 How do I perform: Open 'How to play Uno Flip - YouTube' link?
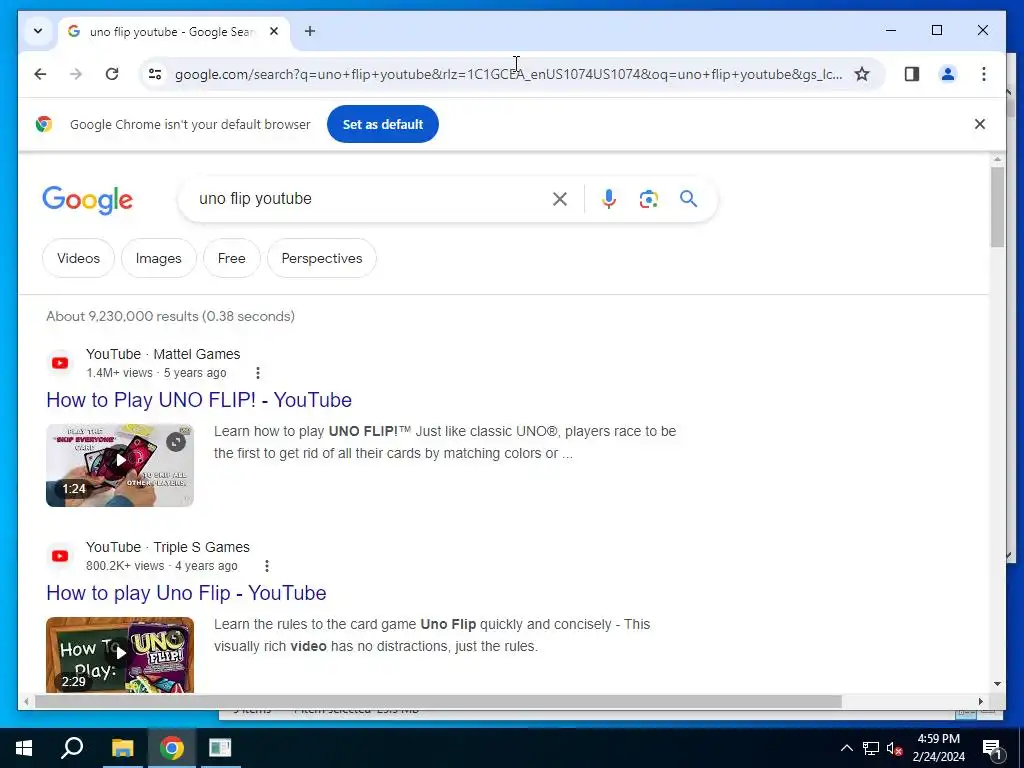[186, 593]
